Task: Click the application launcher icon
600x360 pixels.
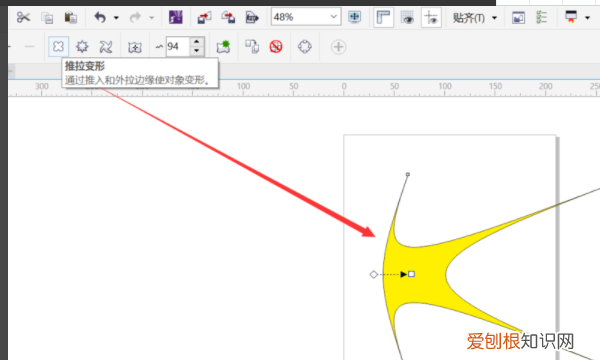Action: (x=571, y=17)
